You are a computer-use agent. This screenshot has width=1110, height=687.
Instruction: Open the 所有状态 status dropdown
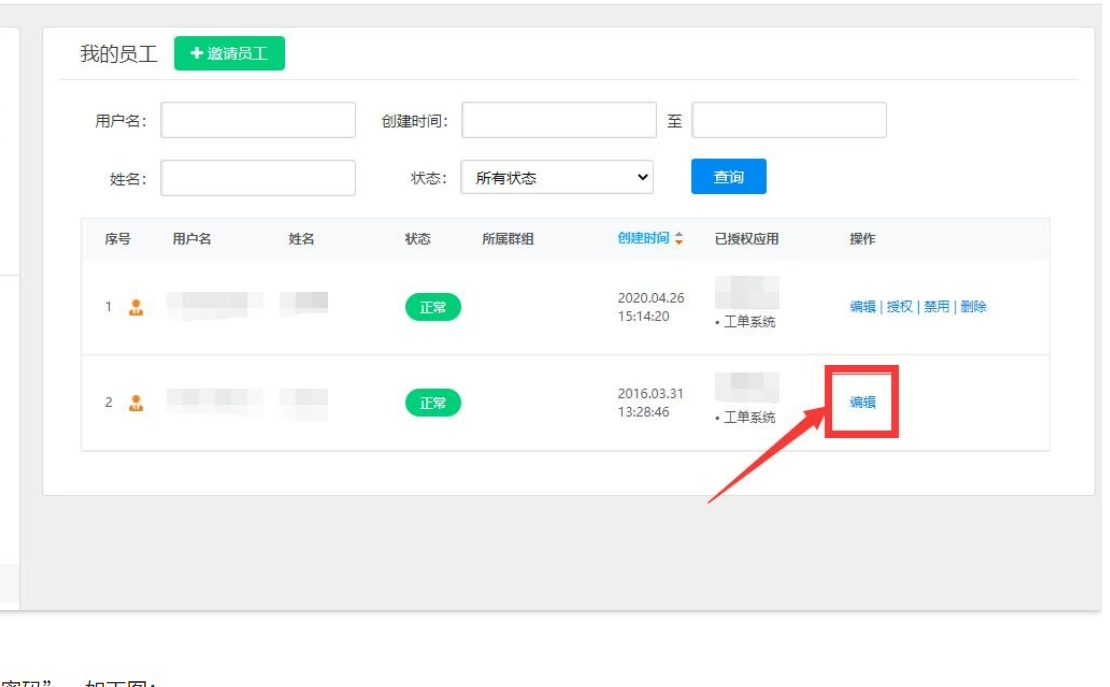point(557,178)
